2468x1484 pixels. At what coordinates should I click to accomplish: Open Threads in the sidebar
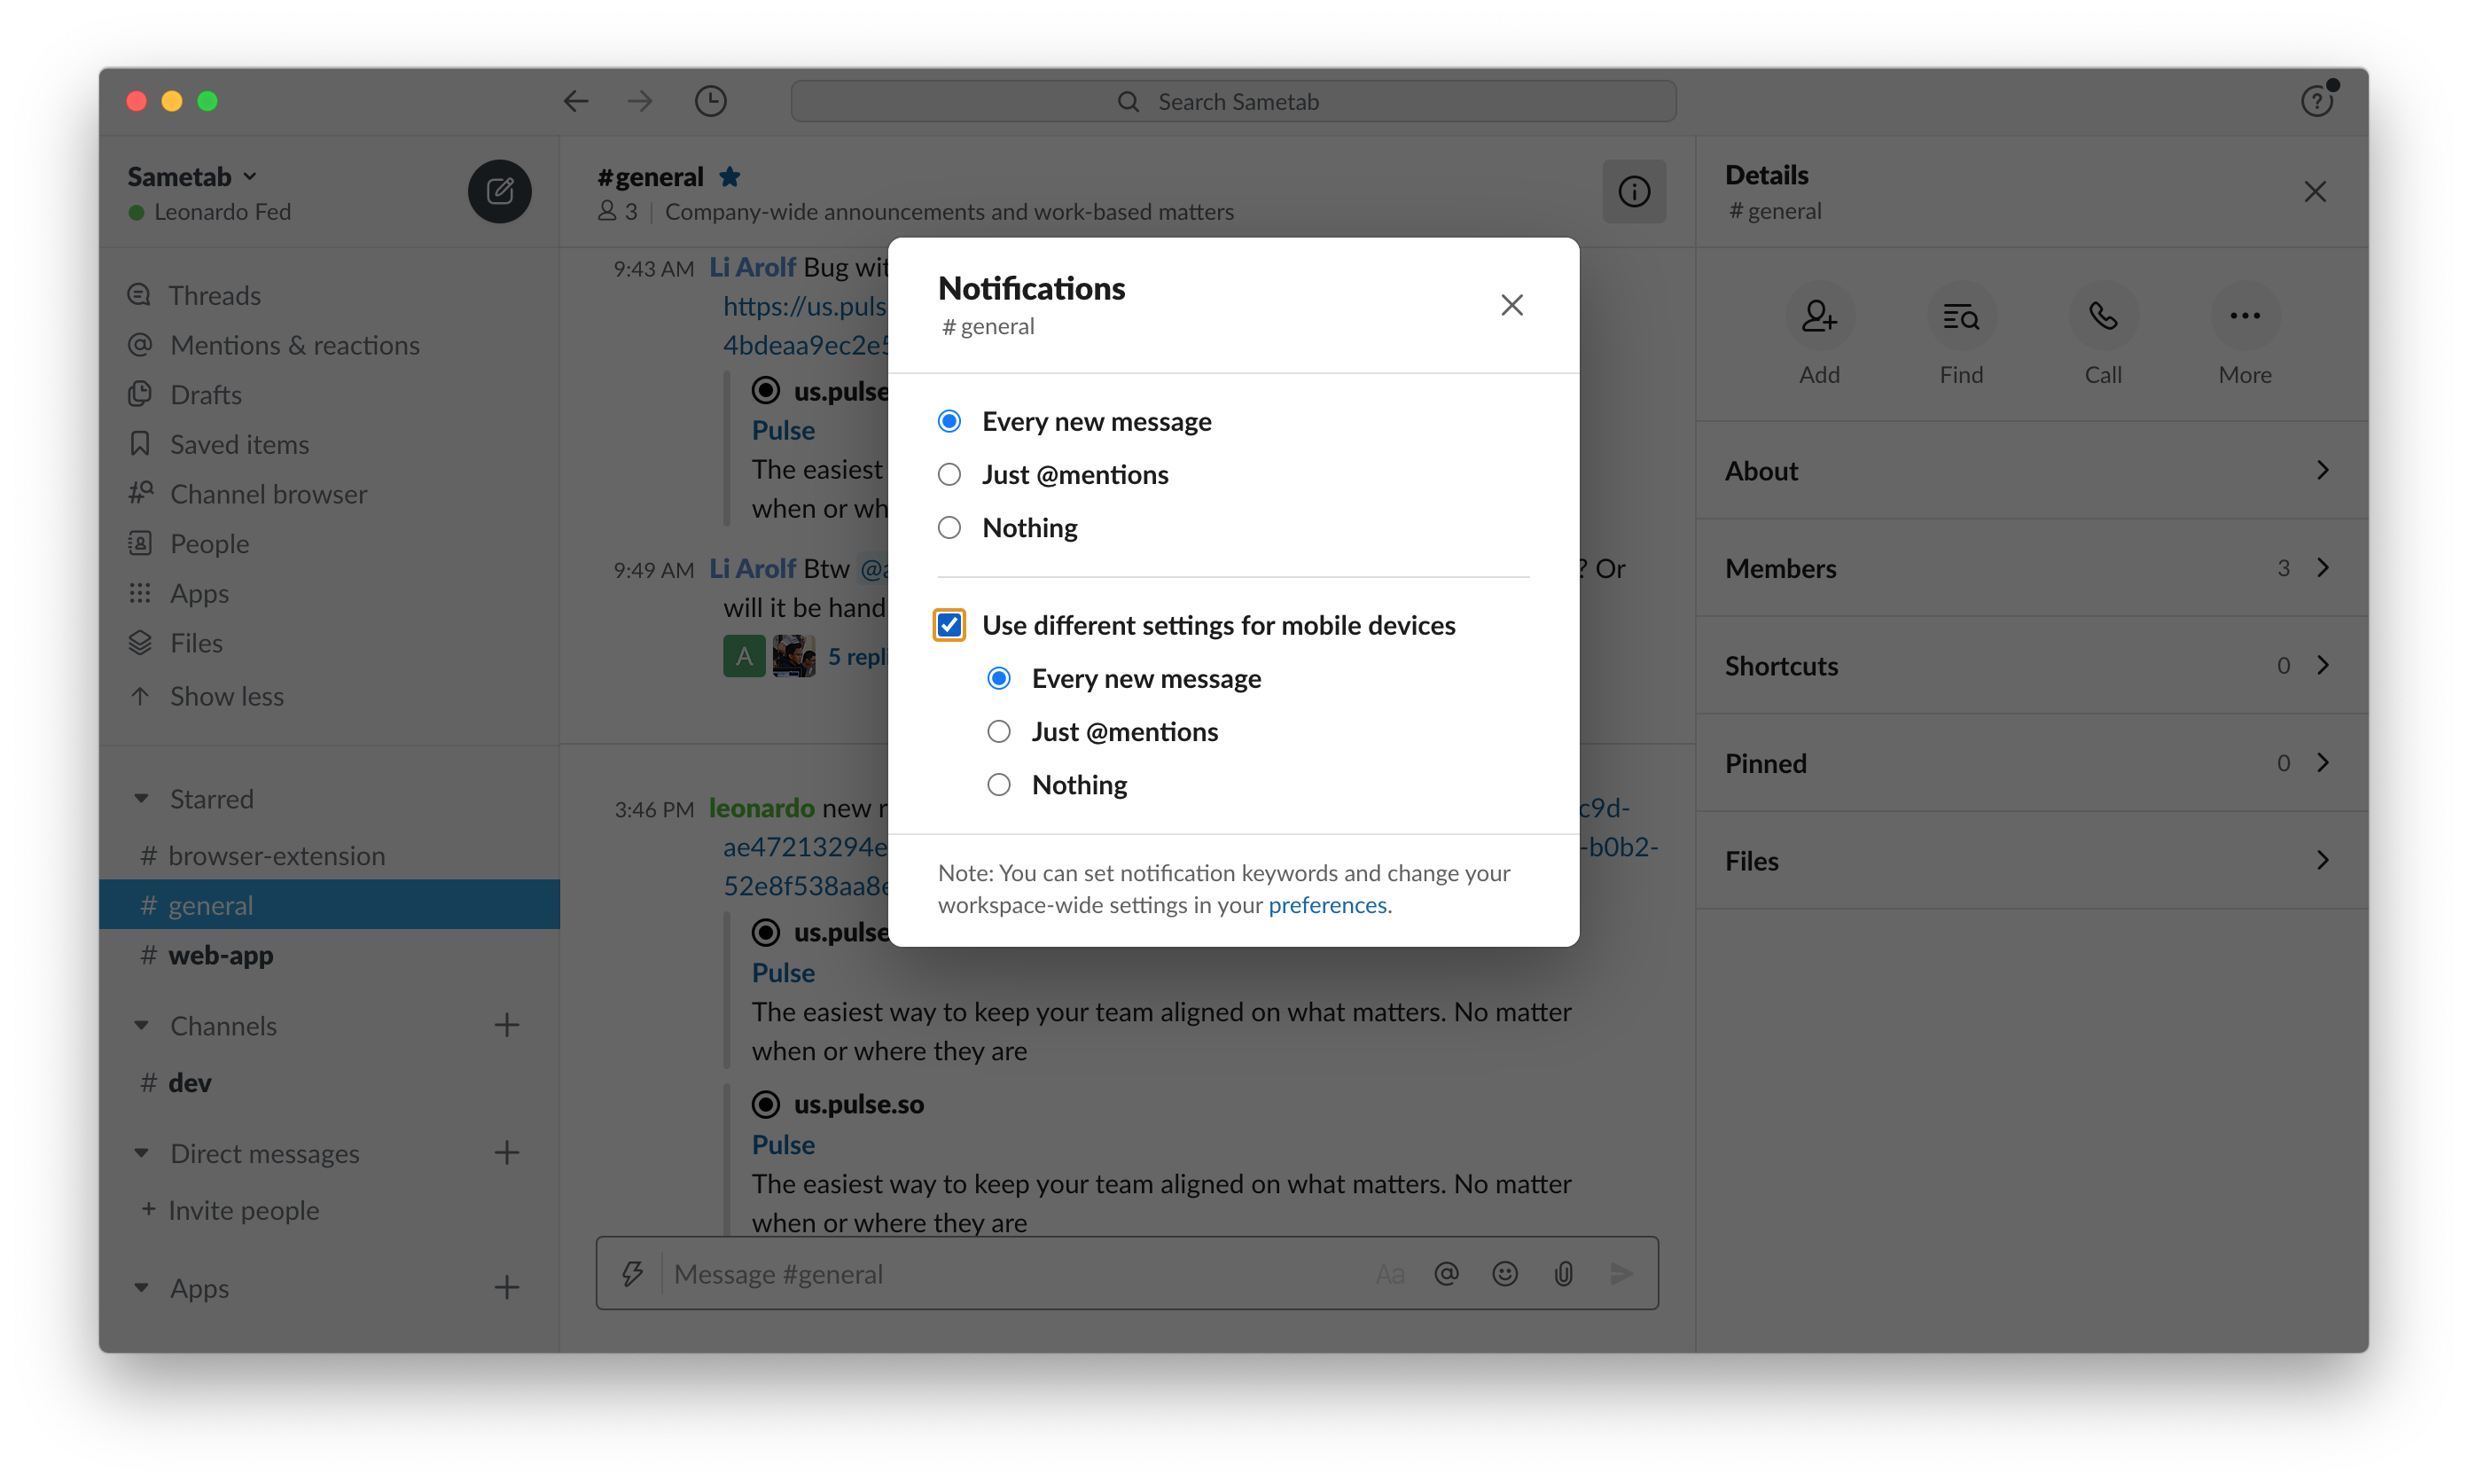pyautogui.click(x=214, y=296)
